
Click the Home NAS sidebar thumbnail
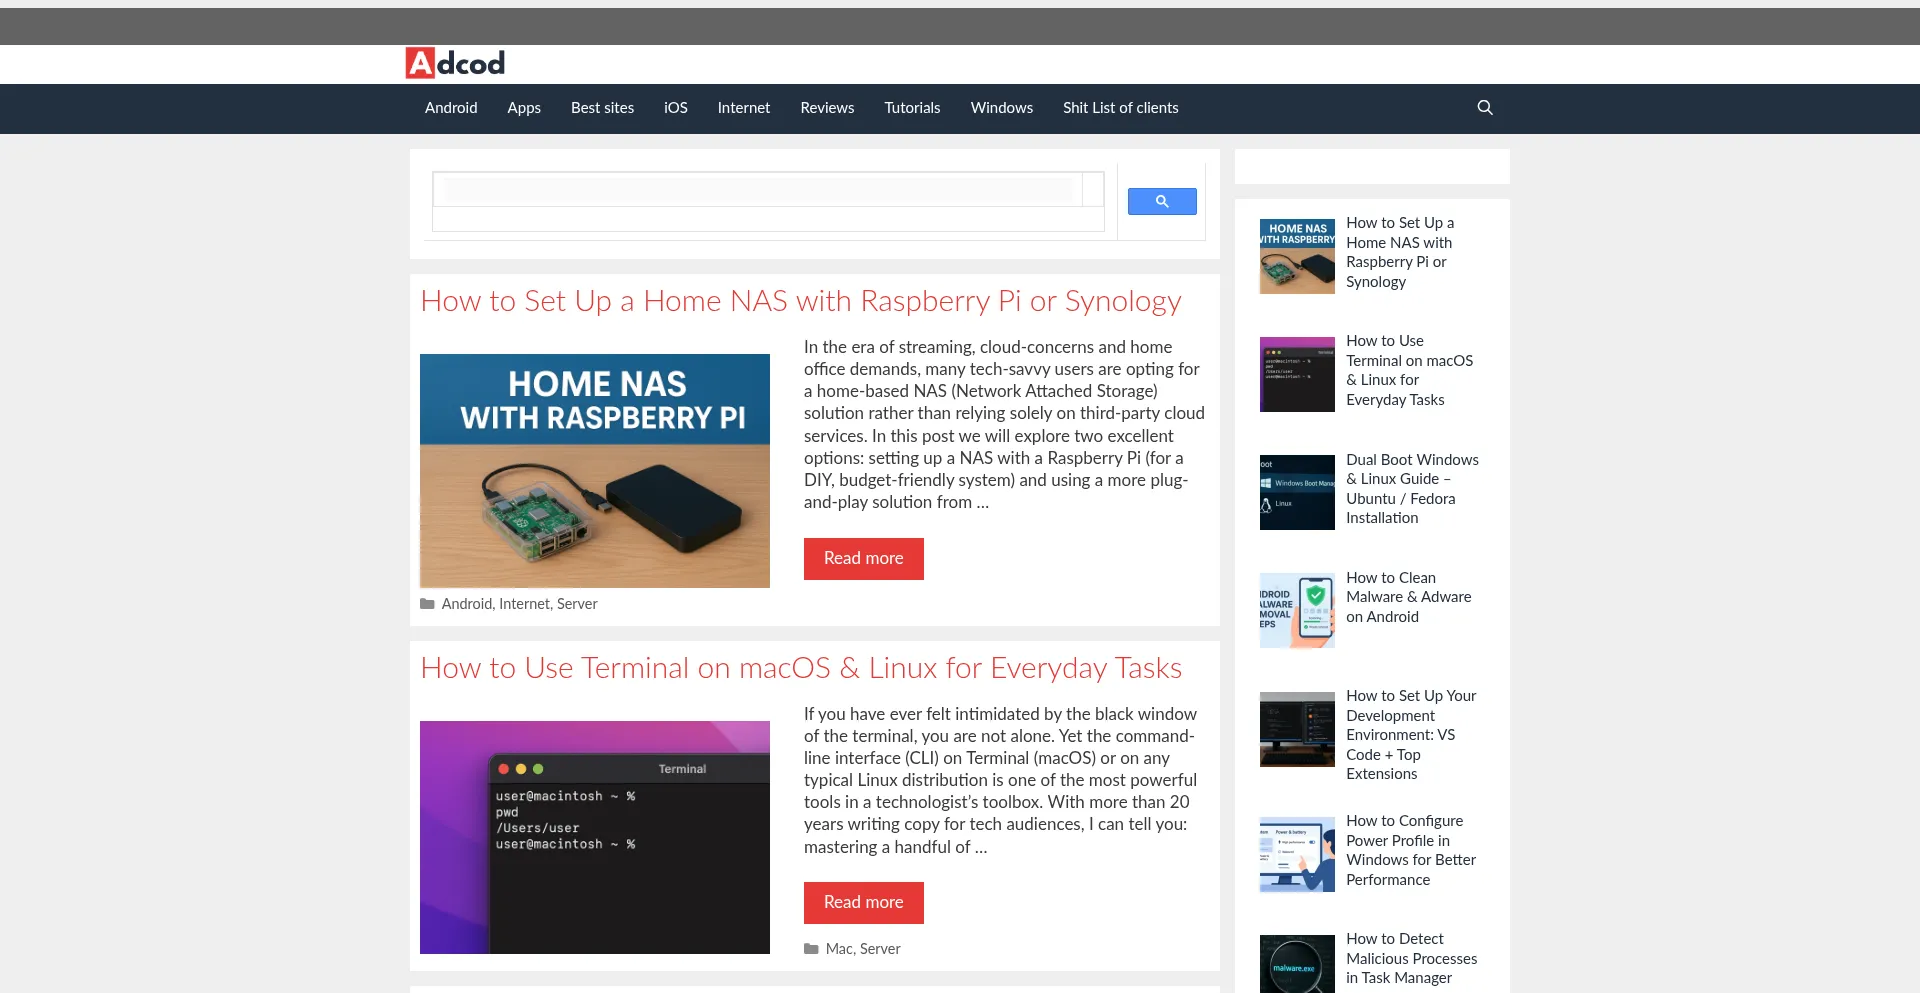click(x=1297, y=257)
